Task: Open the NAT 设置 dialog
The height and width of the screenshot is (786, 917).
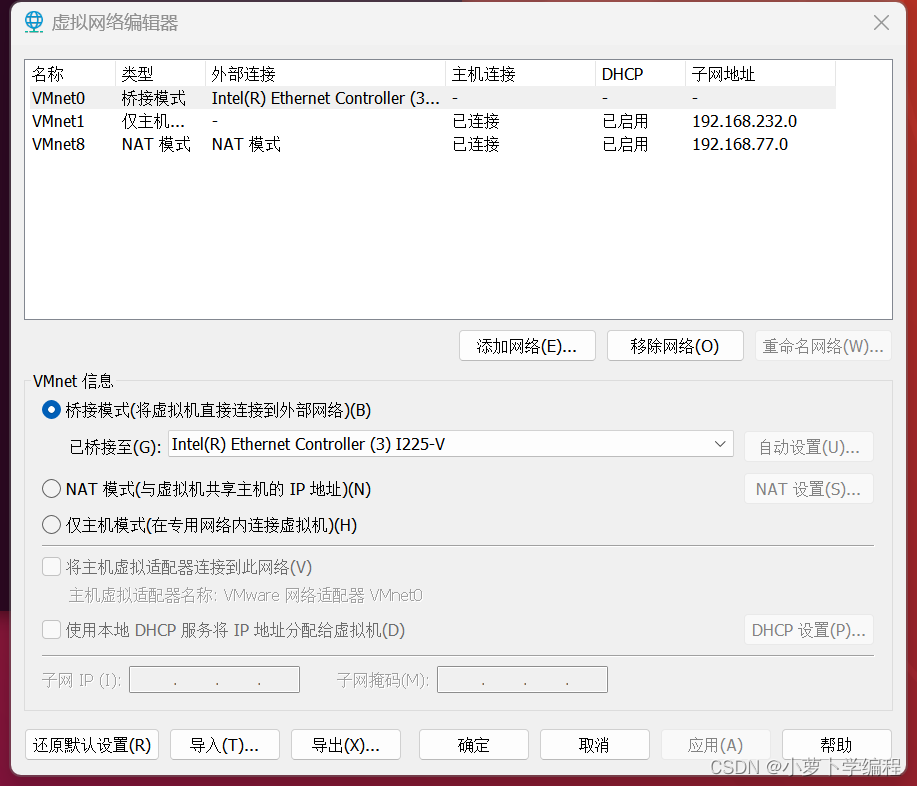Action: 808,488
